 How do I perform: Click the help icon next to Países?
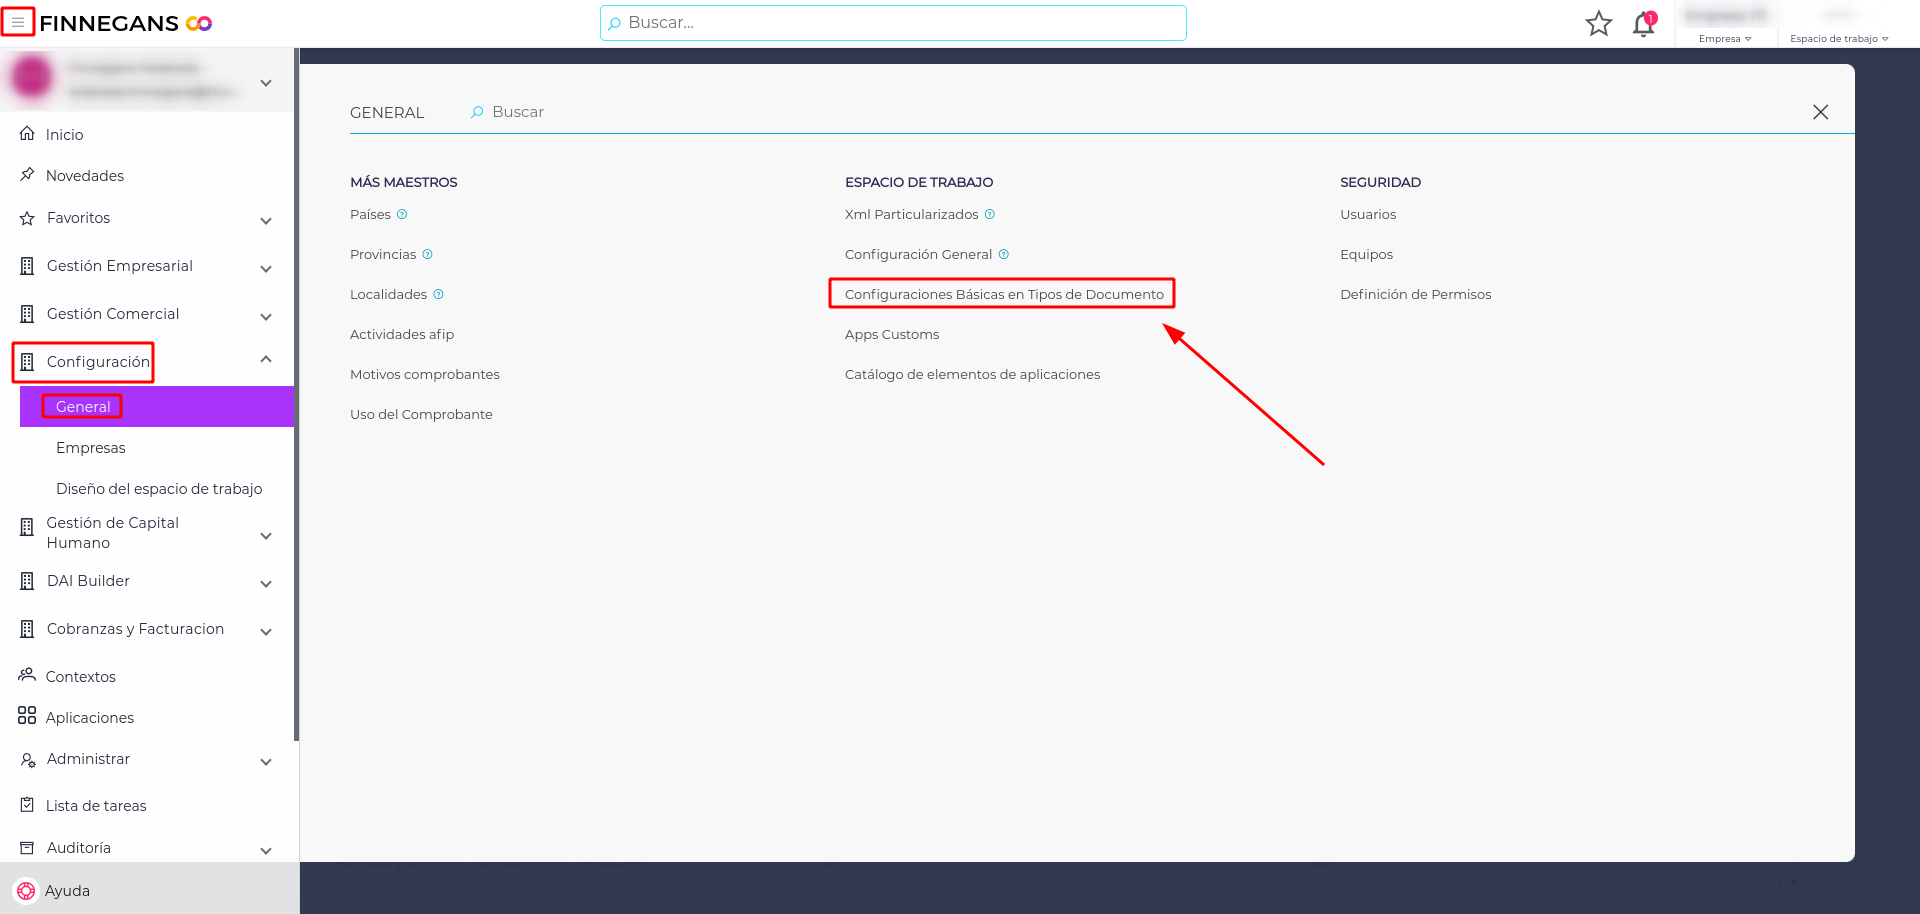click(x=402, y=214)
